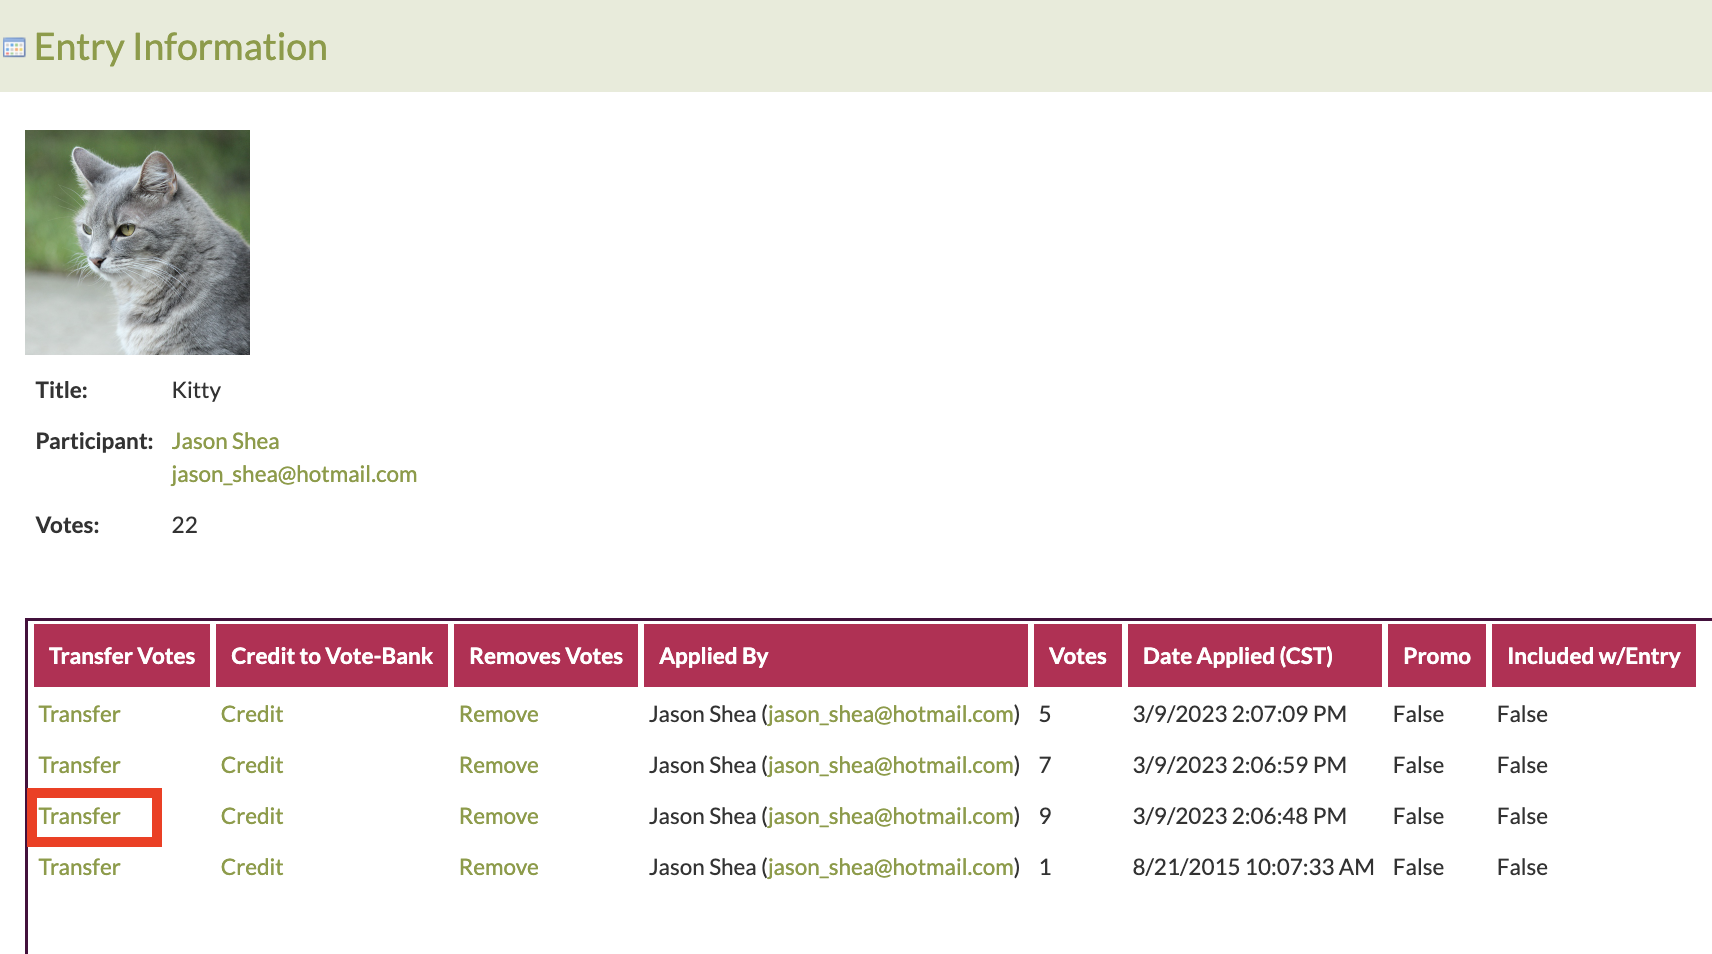Click the Votes: field label
Image resolution: width=1712 pixels, height=954 pixels.
pos(67,525)
